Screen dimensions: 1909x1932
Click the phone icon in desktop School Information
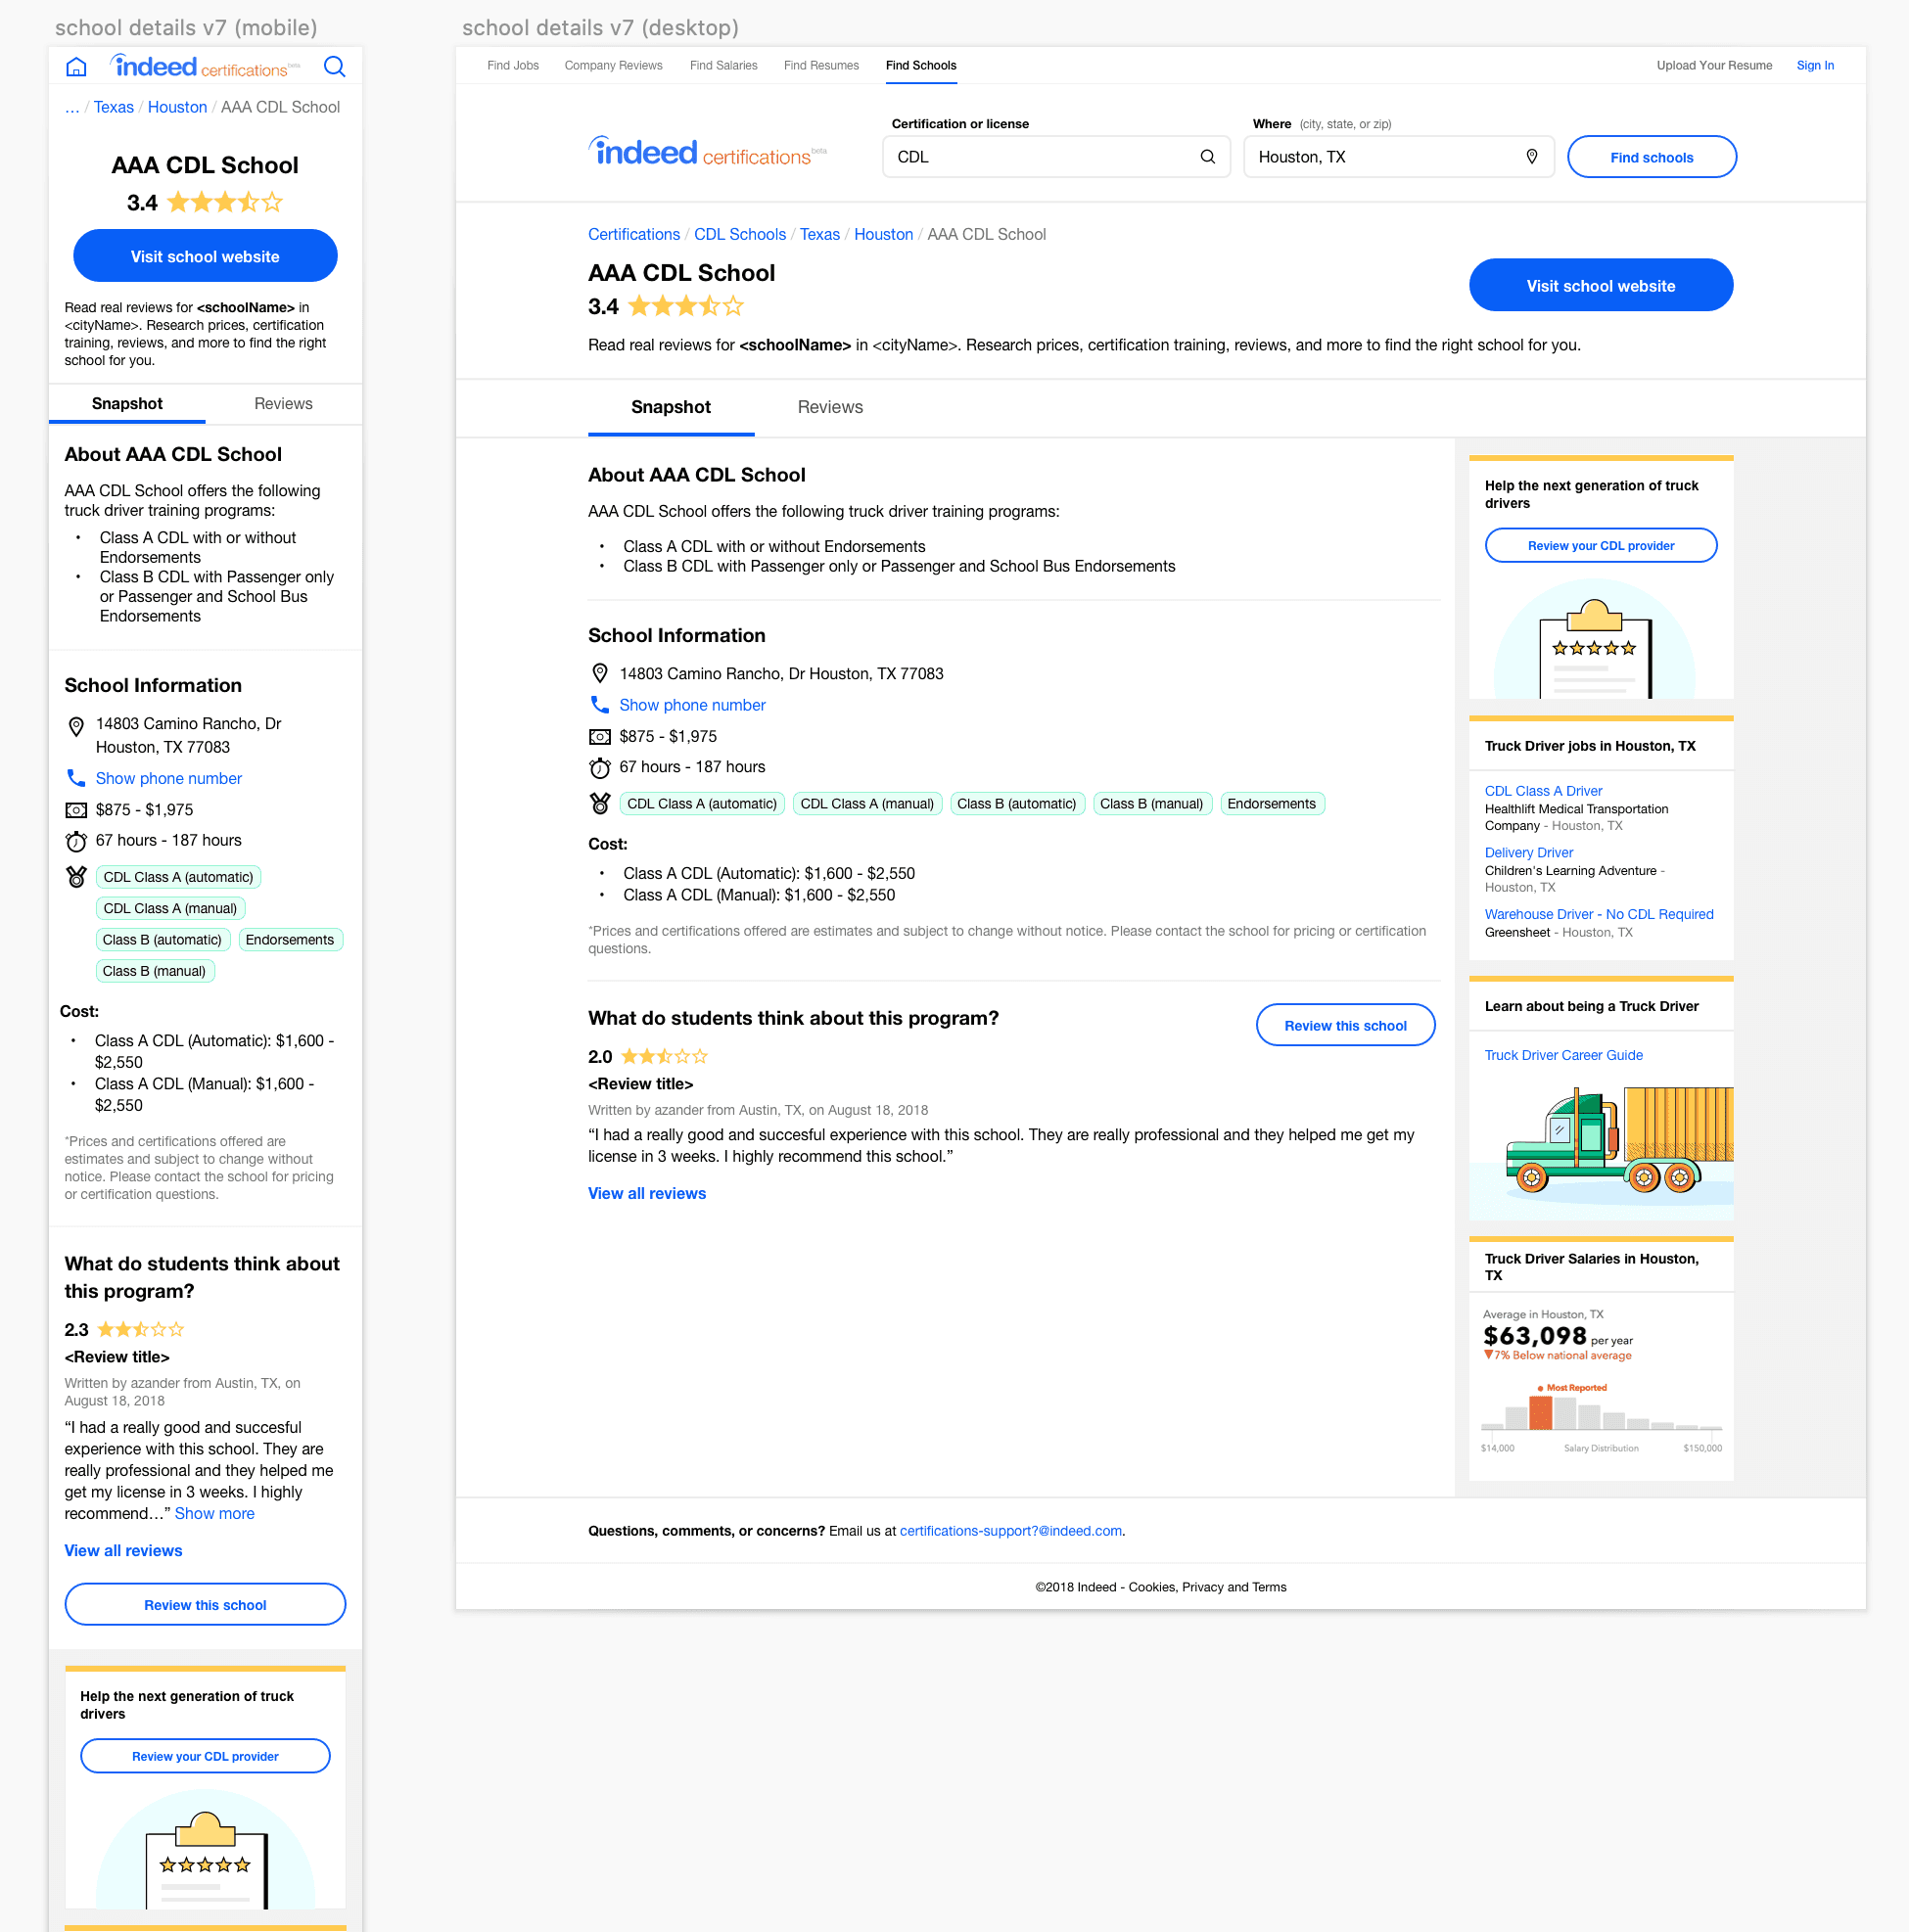point(599,705)
